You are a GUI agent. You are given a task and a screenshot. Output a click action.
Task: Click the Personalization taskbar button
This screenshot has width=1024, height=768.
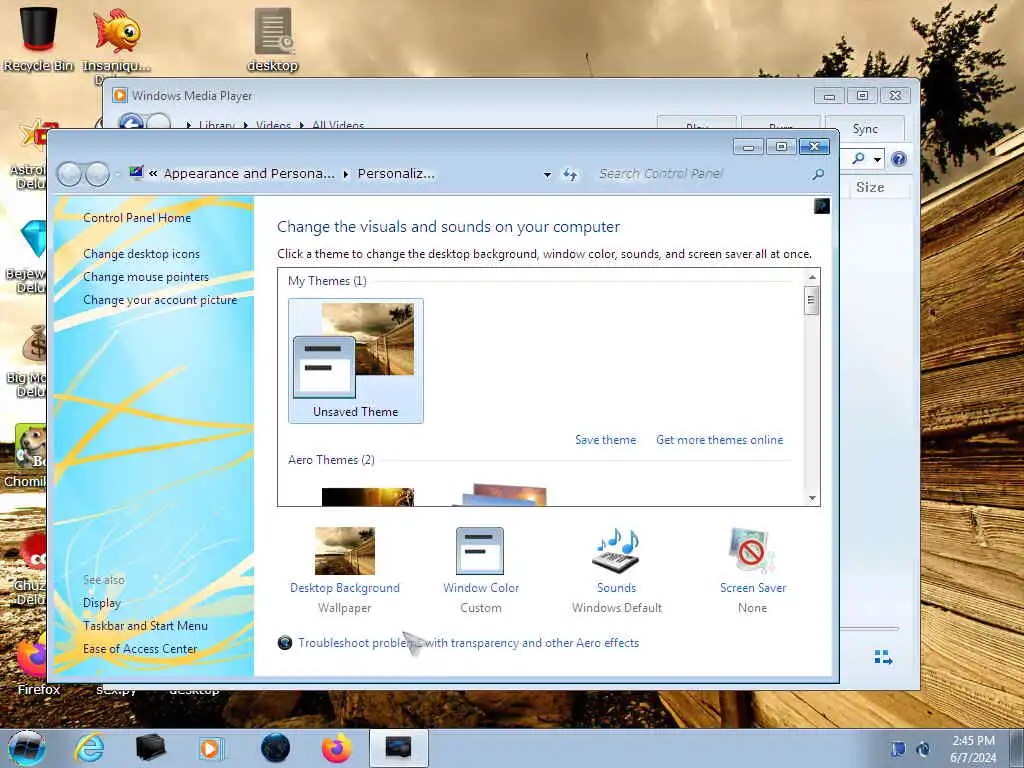[398, 748]
